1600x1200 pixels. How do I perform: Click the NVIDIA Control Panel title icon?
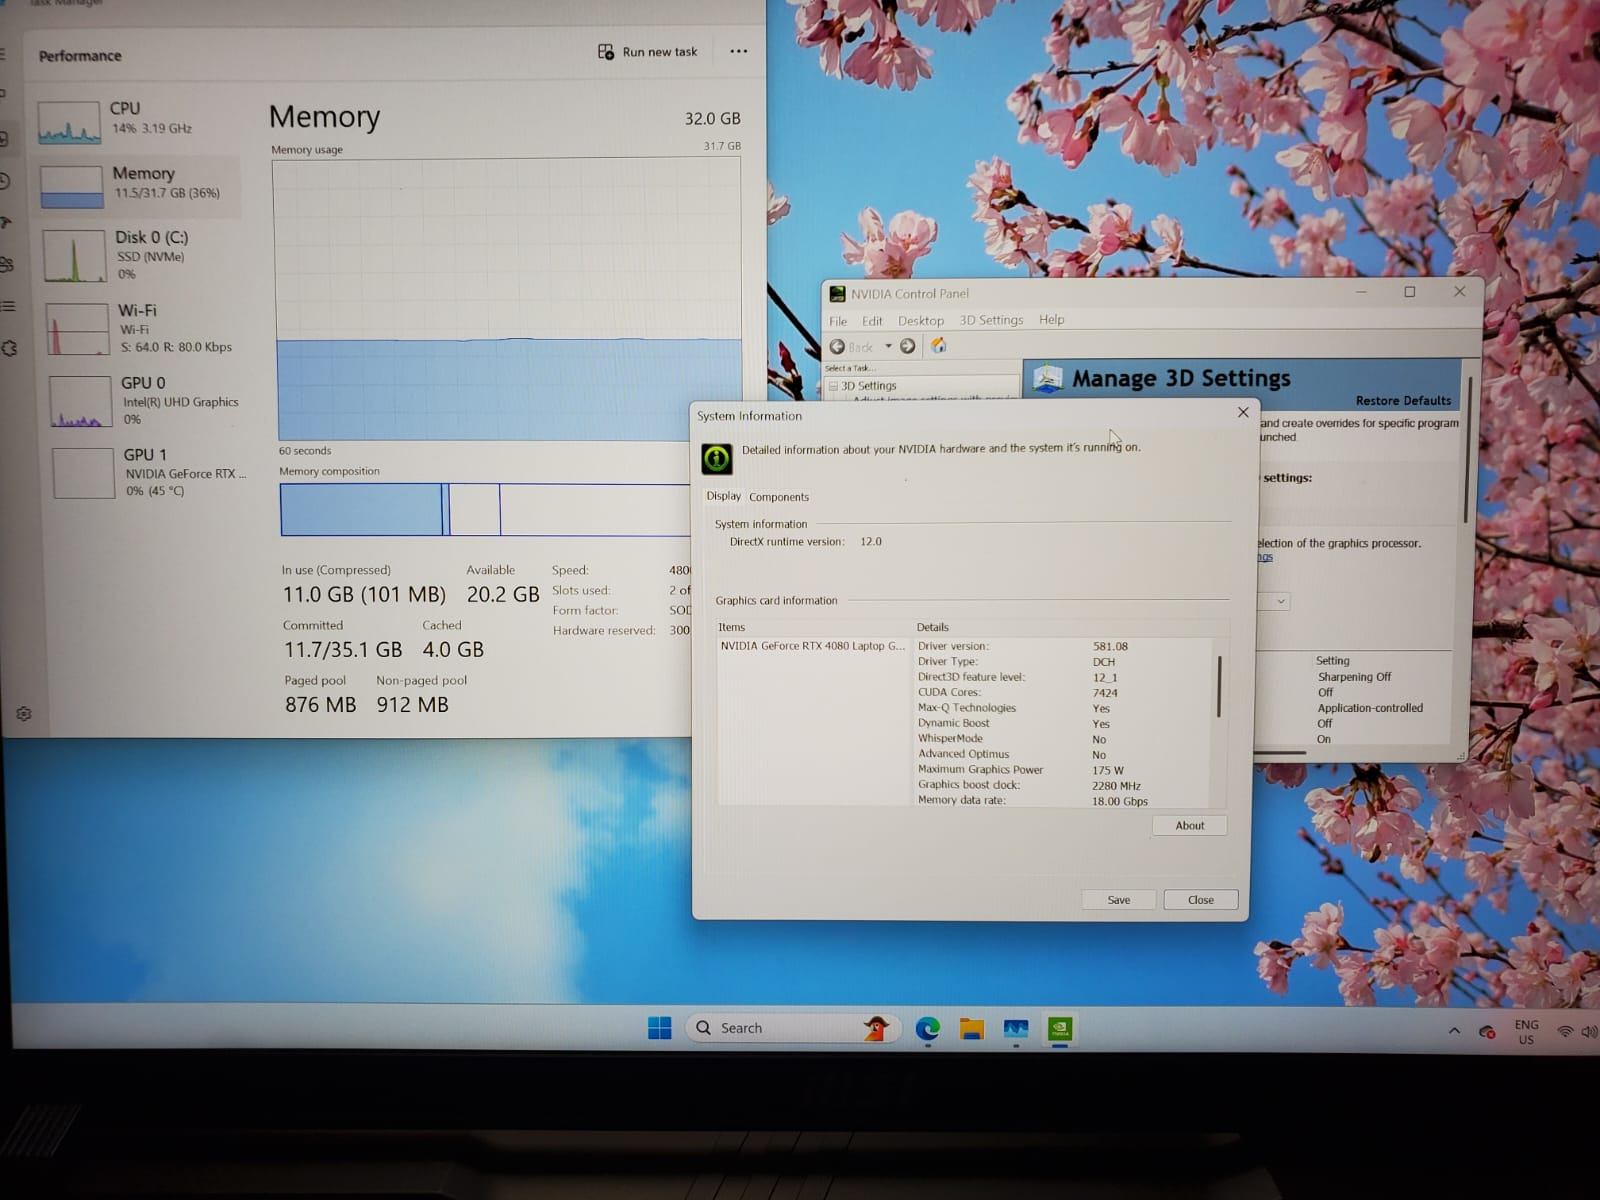click(837, 294)
